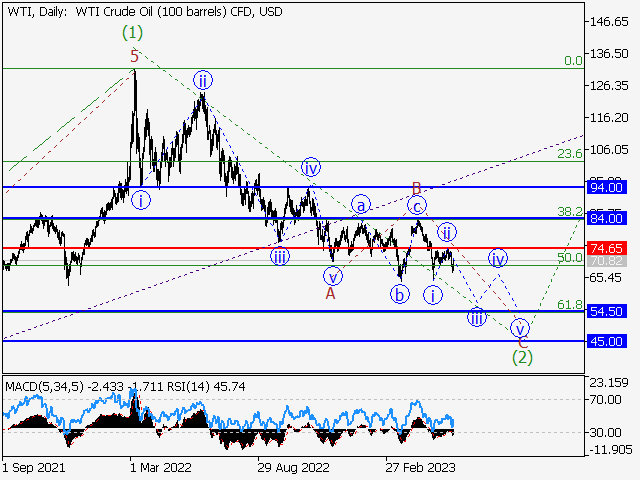Image resolution: width=640 pixels, height=480 pixels.
Task: Select the red 5 wave label
Action: coord(135,56)
